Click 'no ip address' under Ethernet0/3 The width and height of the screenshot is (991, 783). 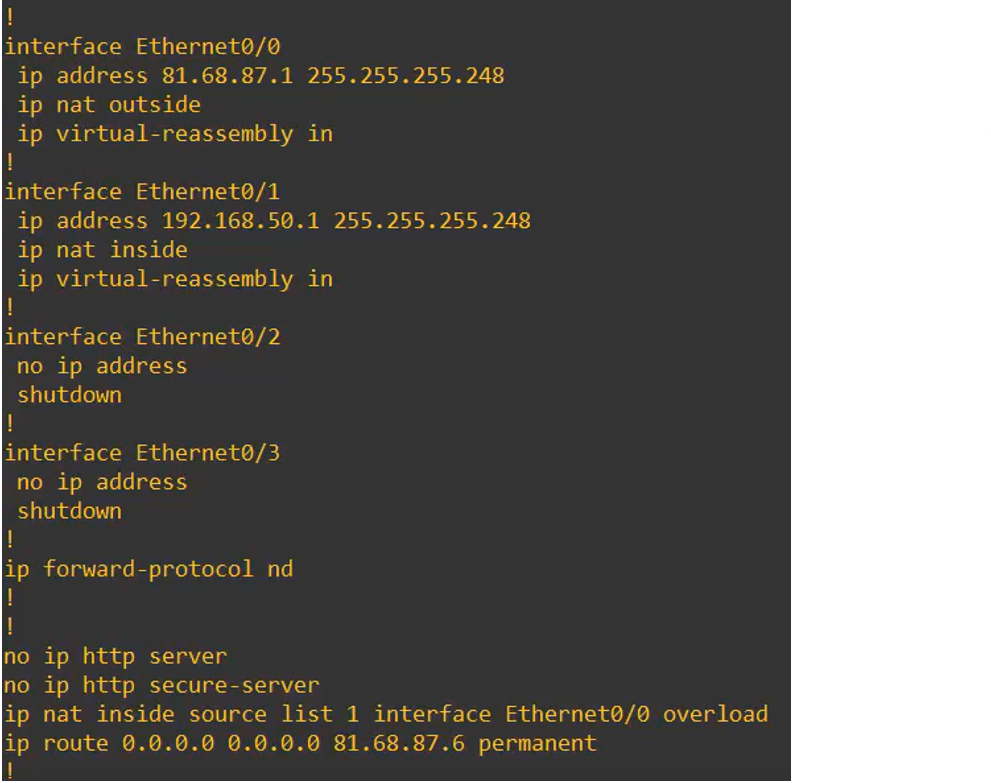[x=102, y=482]
